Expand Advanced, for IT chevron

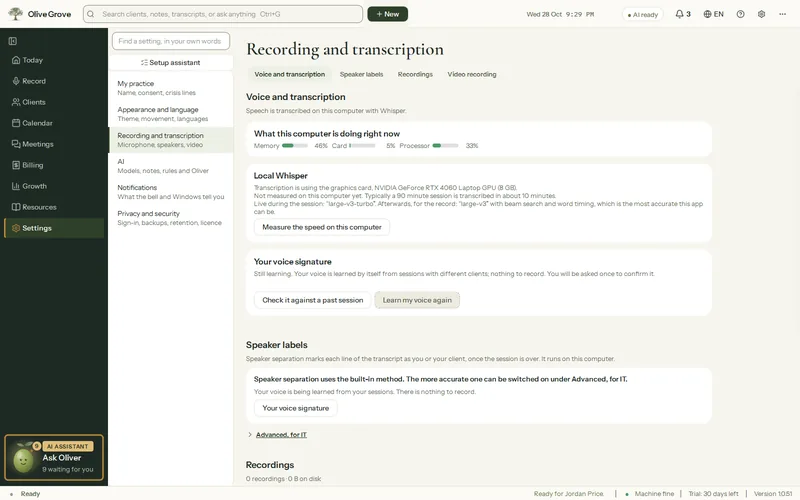coord(249,435)
